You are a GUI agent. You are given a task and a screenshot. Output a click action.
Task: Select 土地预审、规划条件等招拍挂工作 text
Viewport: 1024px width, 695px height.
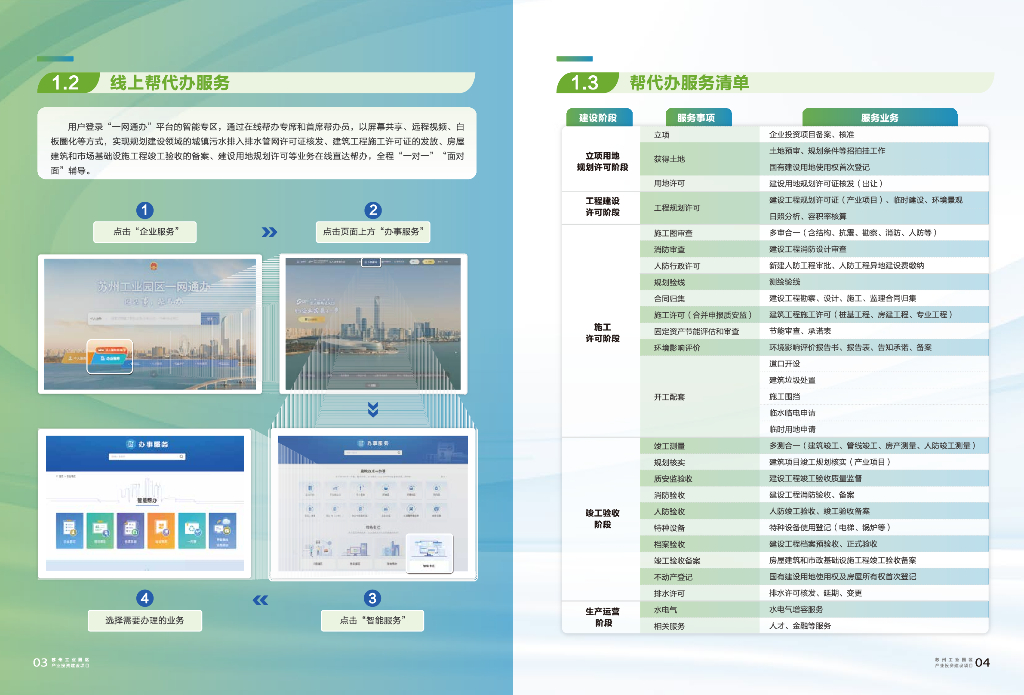coord(827,151)
